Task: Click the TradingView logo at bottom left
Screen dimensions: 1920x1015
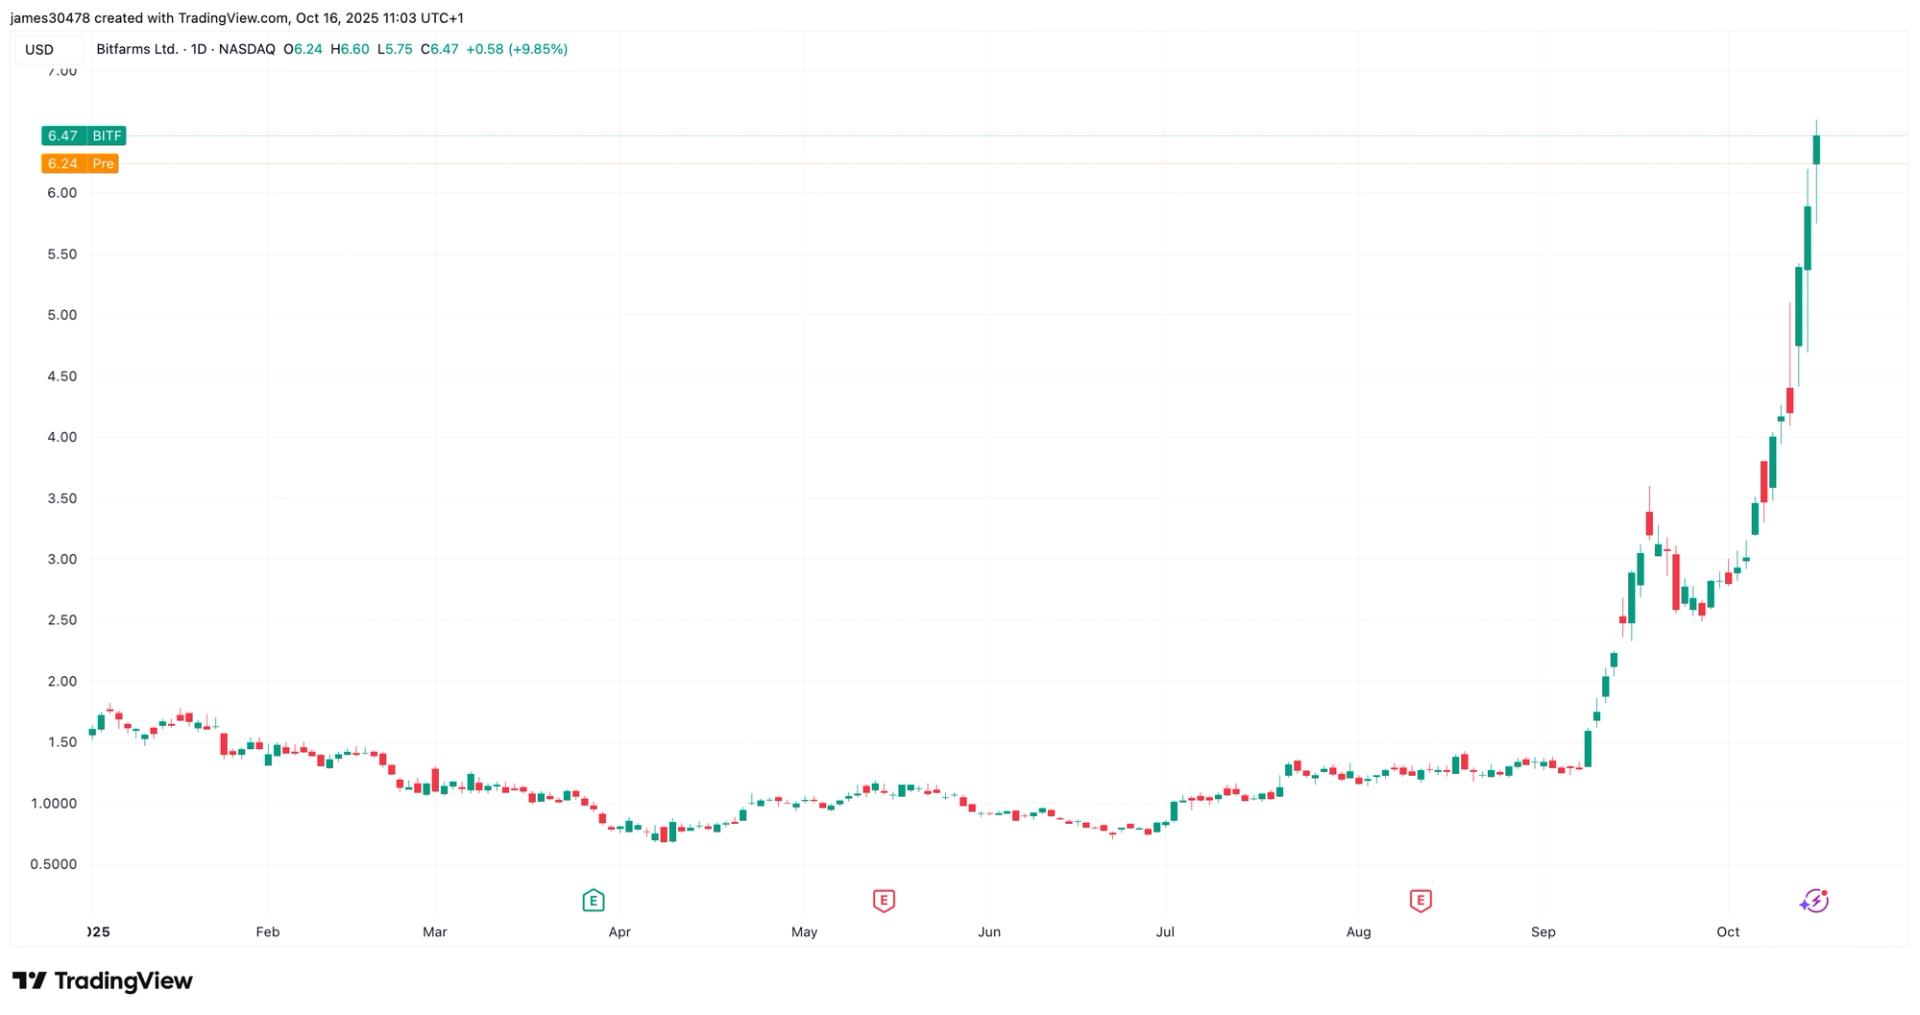Action: 102,981
